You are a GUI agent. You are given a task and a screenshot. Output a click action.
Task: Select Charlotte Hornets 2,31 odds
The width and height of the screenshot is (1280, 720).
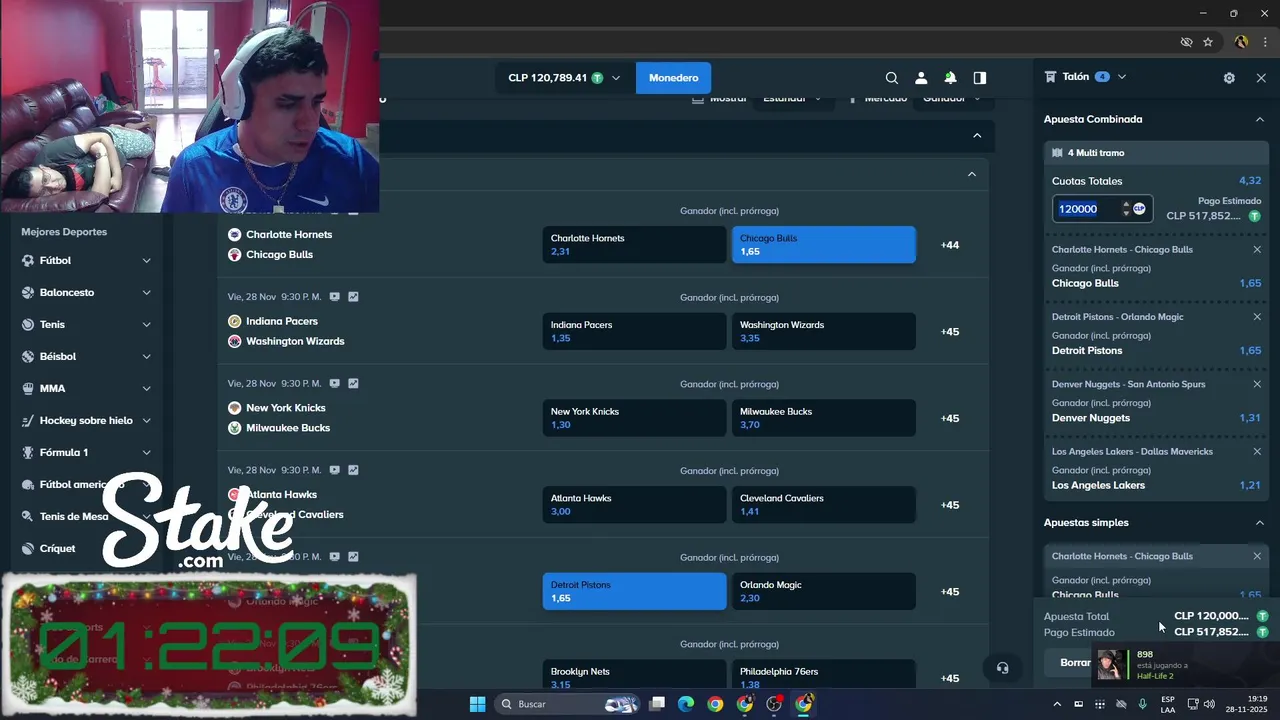click(x=634, y=245)
